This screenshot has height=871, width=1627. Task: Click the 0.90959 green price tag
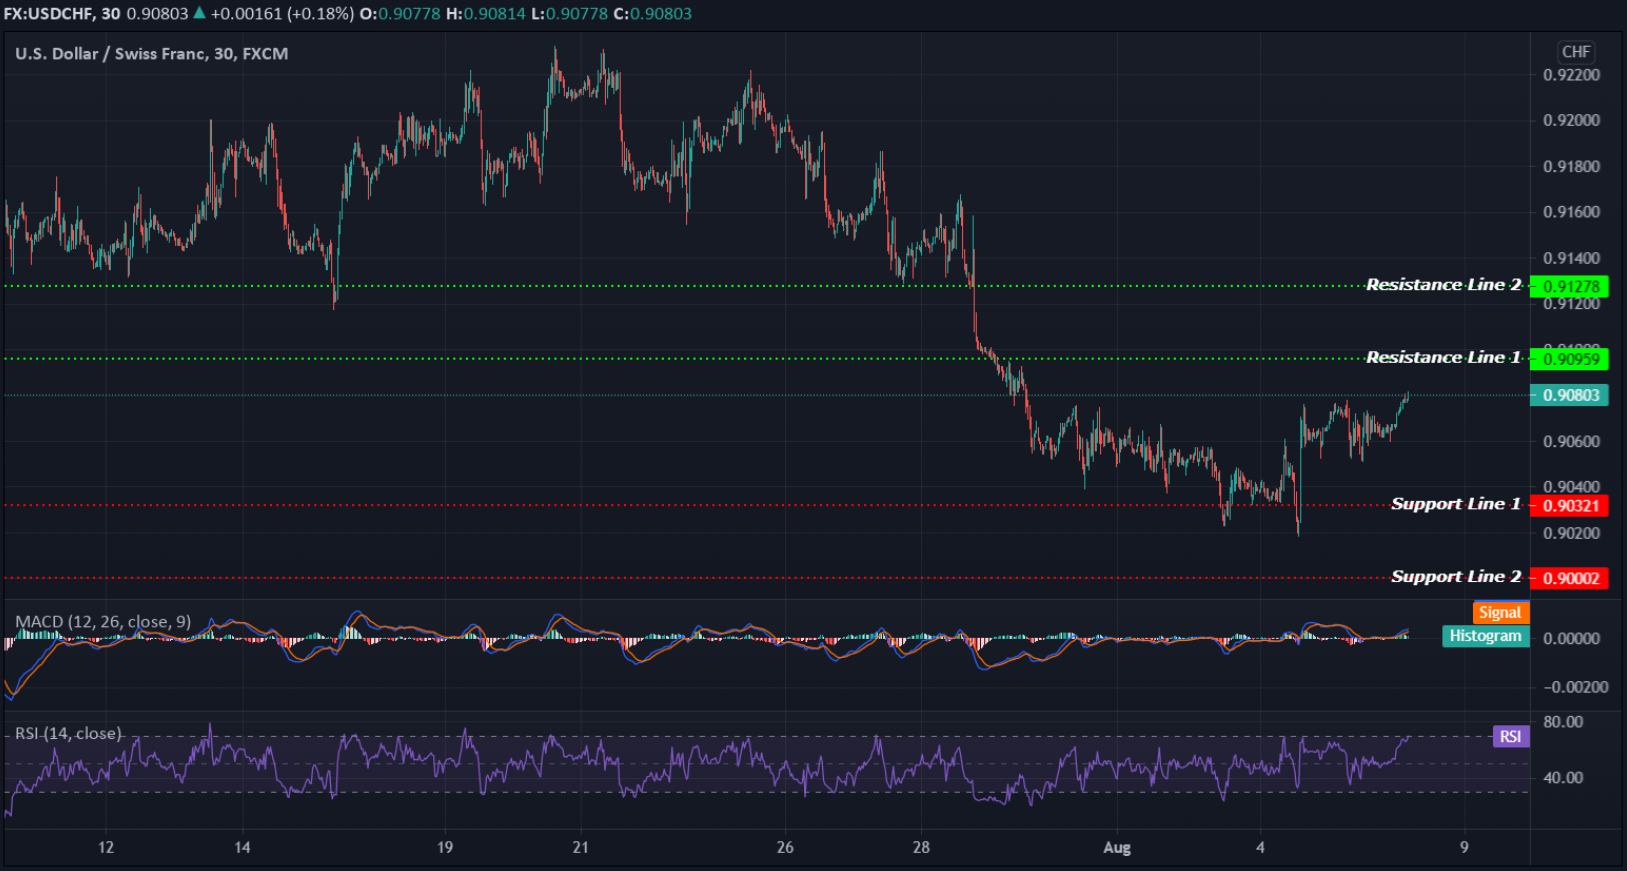coord(1570,359)
